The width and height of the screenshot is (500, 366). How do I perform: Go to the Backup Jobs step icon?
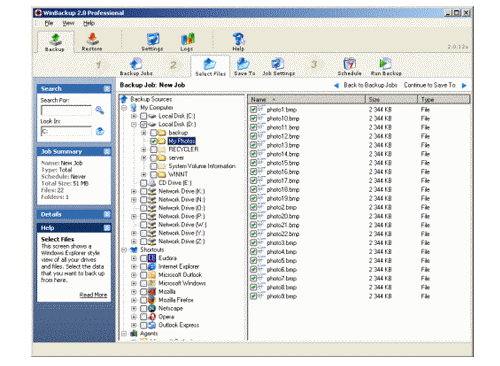136,63
